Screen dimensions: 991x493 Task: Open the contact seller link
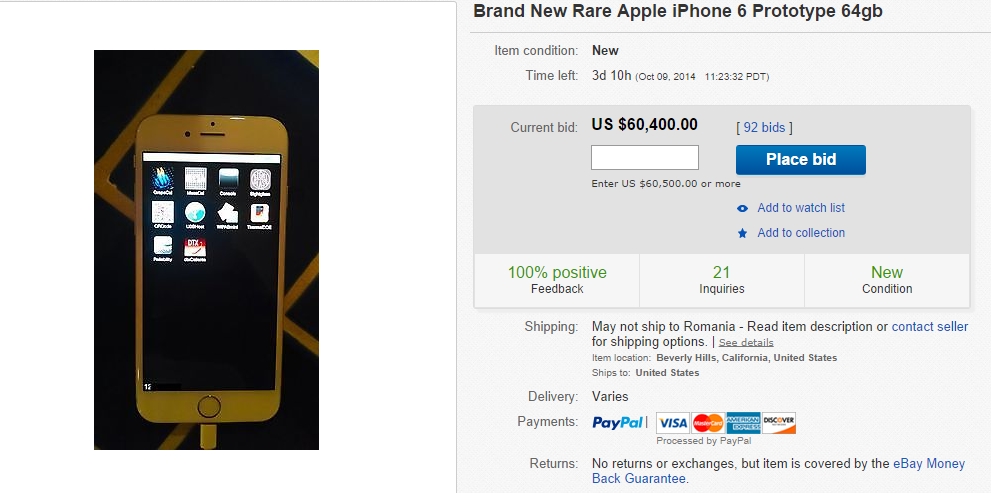[930, 327]
